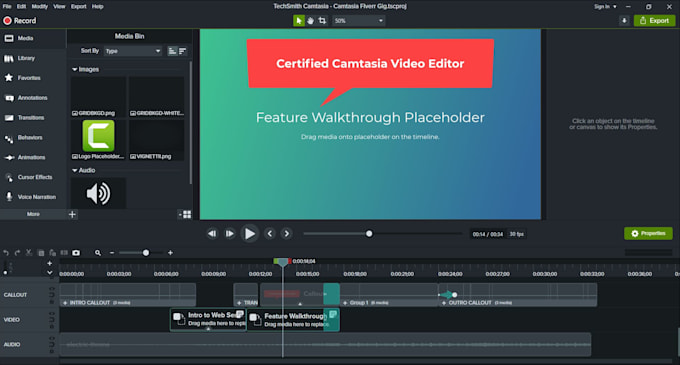Click the Undo icon on timeline toolbar

coord(6,253)
